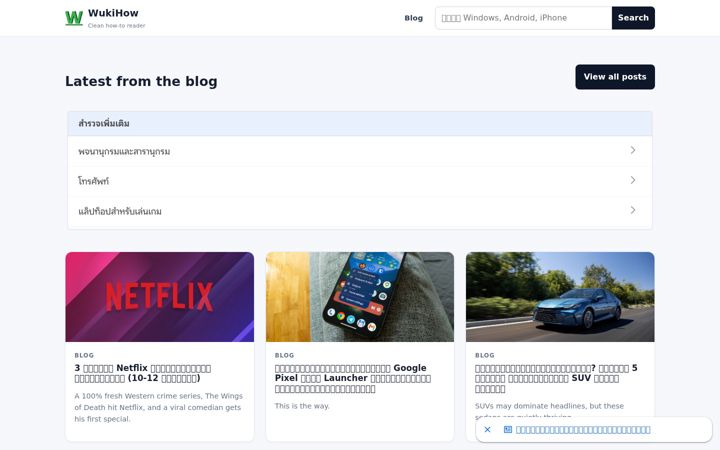720x450 pixels.
Task: Select the พจนานุกรมและสารานุกรม list row
Action: [x=360, y=151]
